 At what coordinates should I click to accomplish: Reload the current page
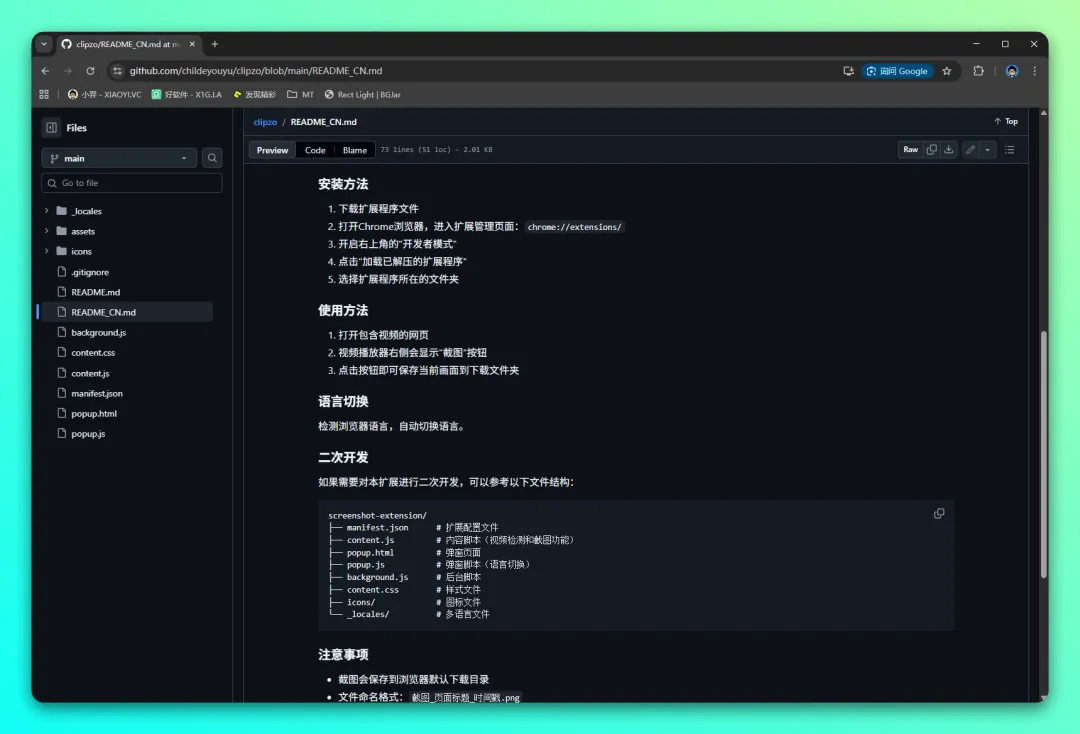click(x=90, y=71)
